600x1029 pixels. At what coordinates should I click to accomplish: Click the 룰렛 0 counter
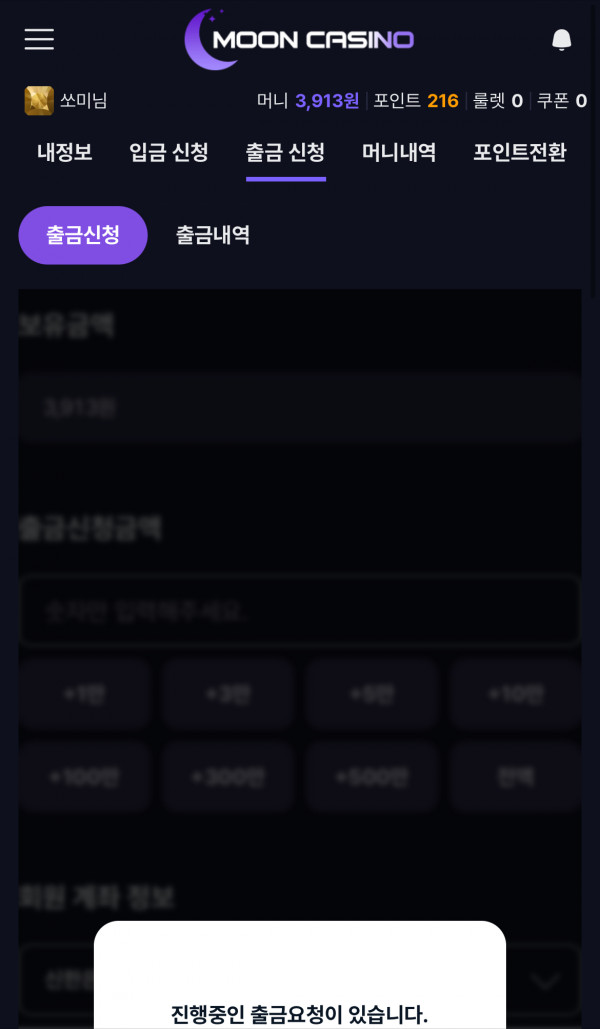click(x=498, y=100)
